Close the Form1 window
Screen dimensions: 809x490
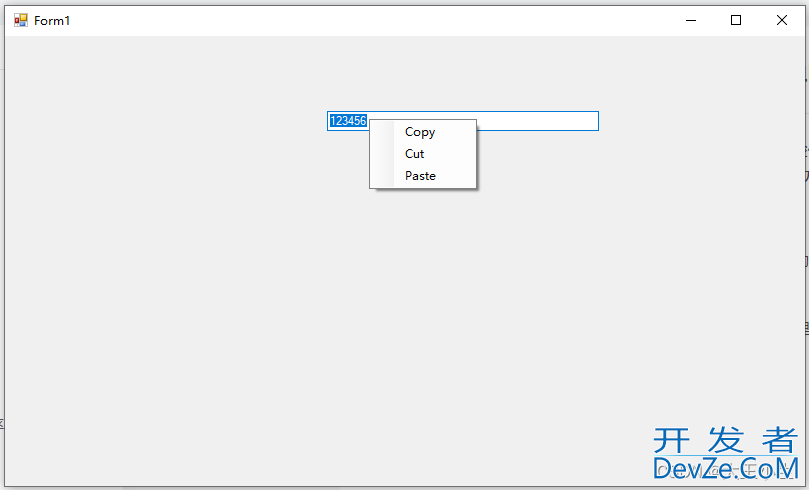pyautogui.click(x=782, y=20)
